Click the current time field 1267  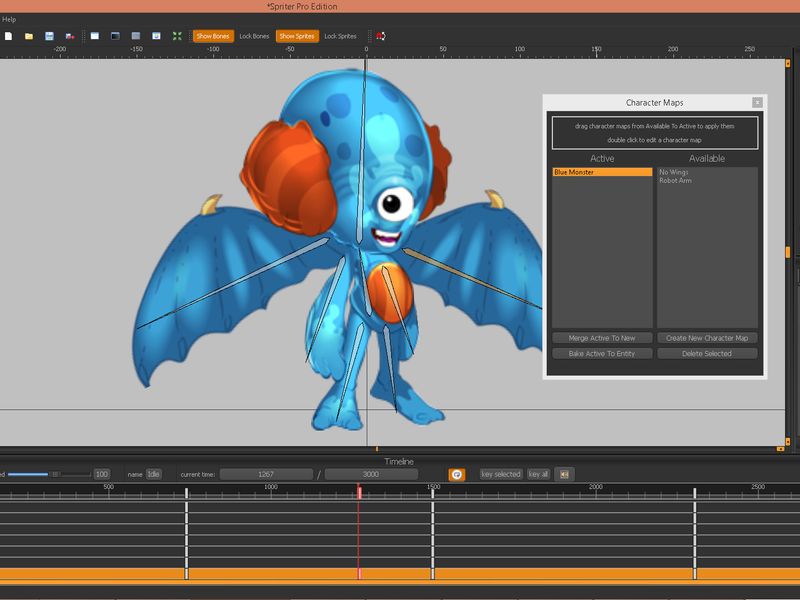(x=266, y=474)
